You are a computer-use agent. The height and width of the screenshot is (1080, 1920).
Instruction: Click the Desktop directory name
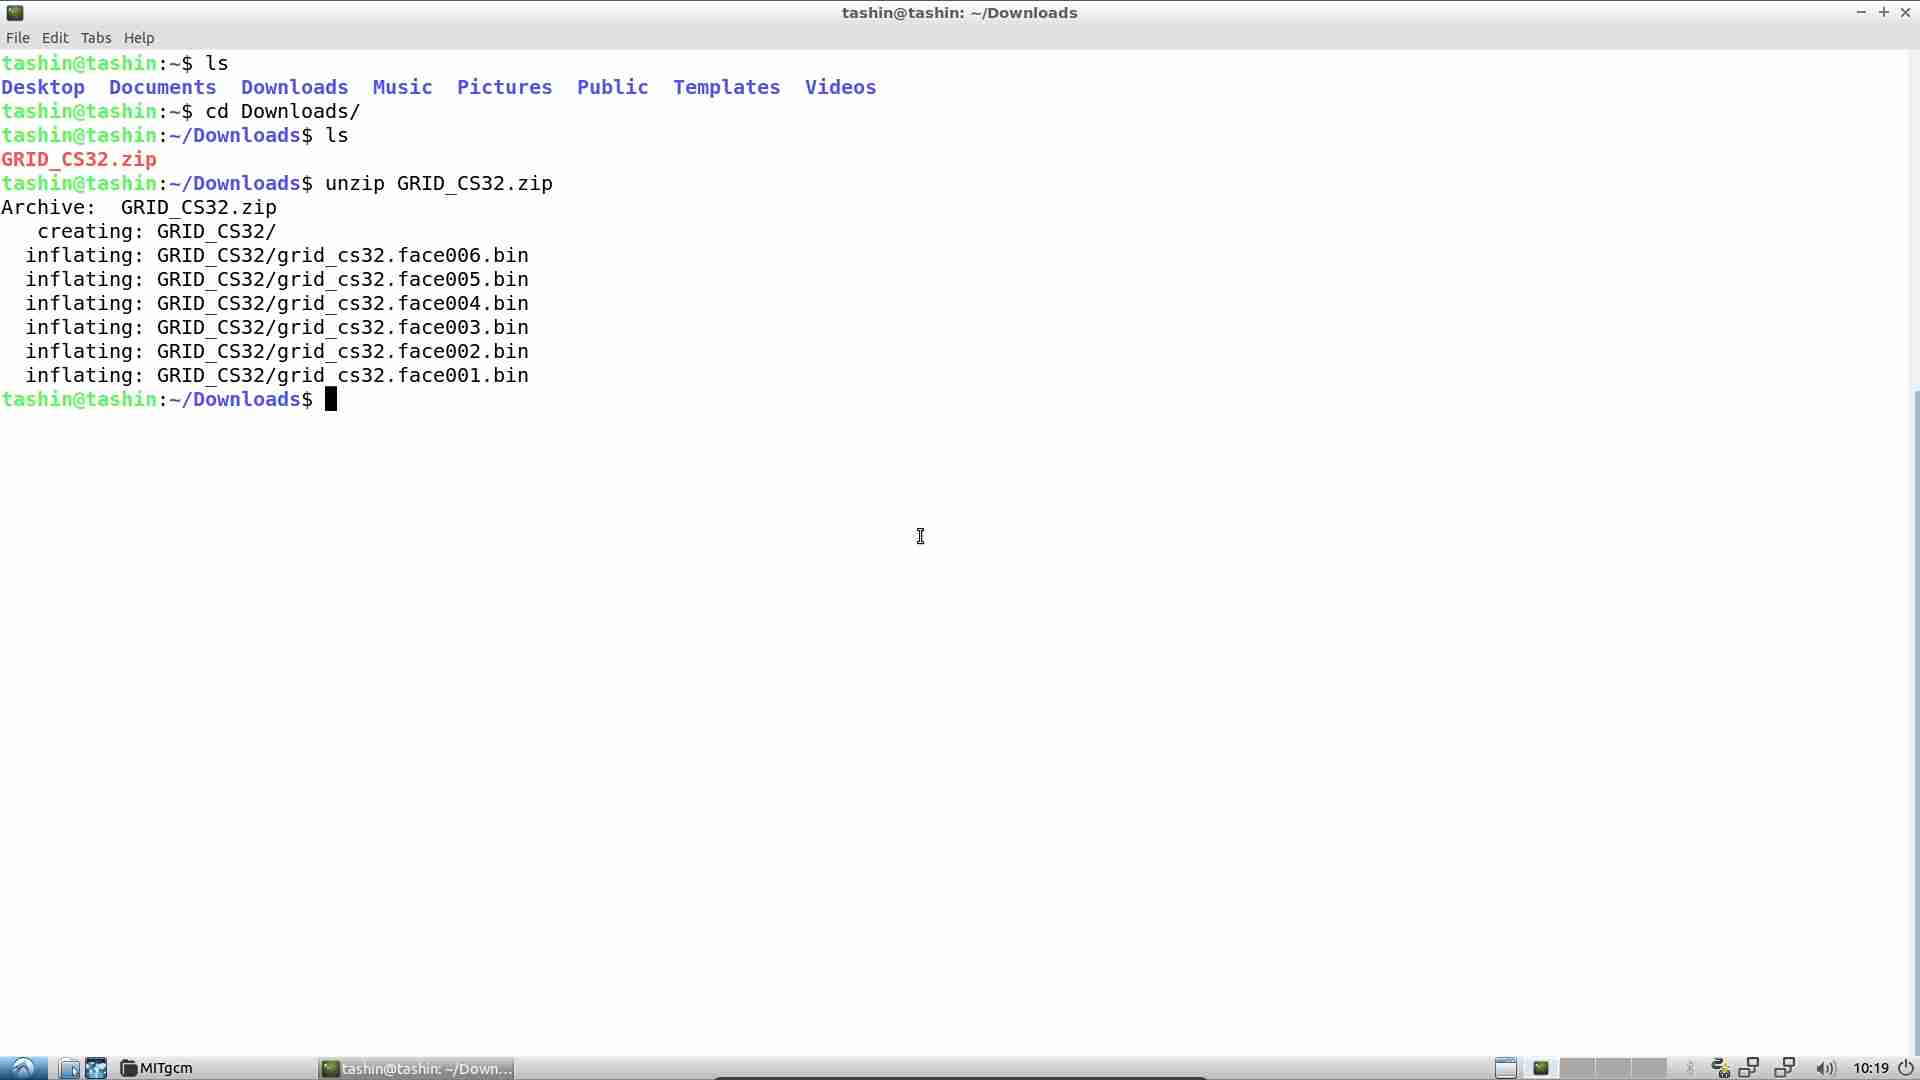pos(43,87)
